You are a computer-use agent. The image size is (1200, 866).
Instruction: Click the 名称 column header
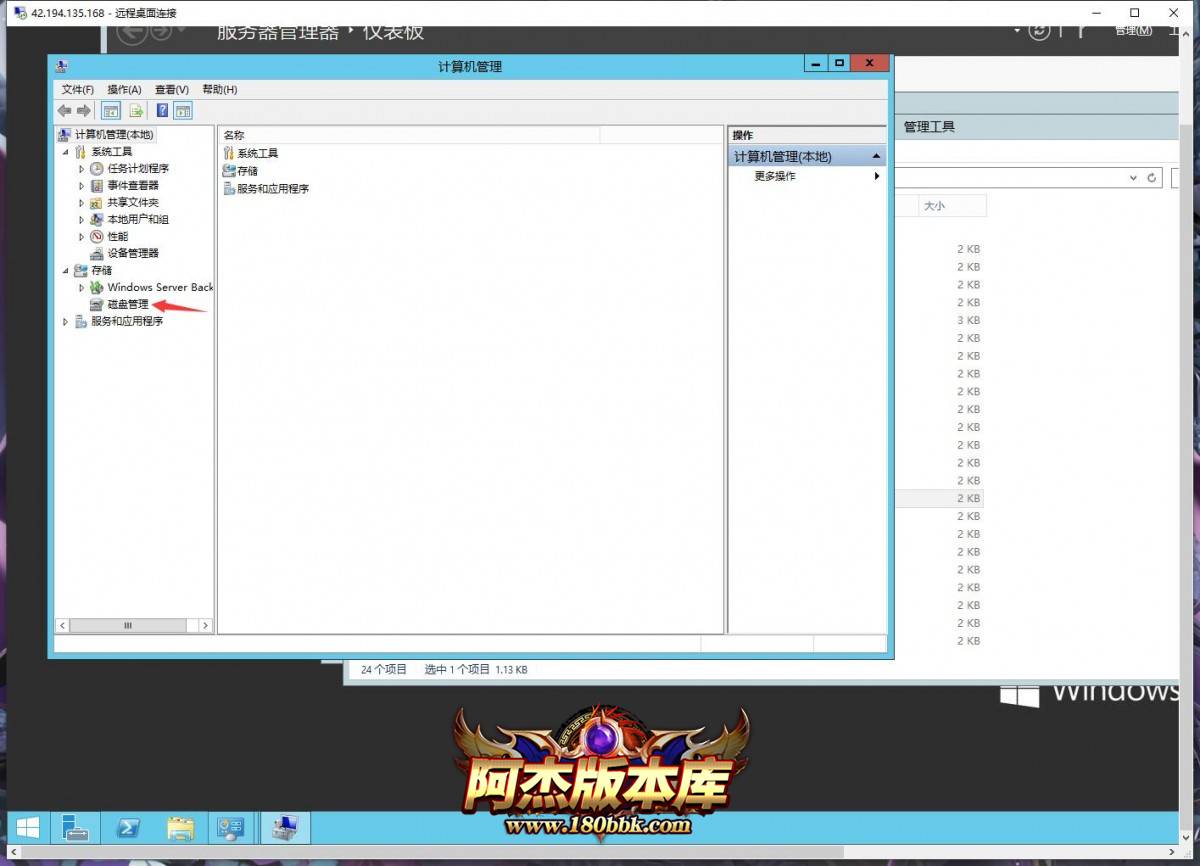(x=409, y=134)
